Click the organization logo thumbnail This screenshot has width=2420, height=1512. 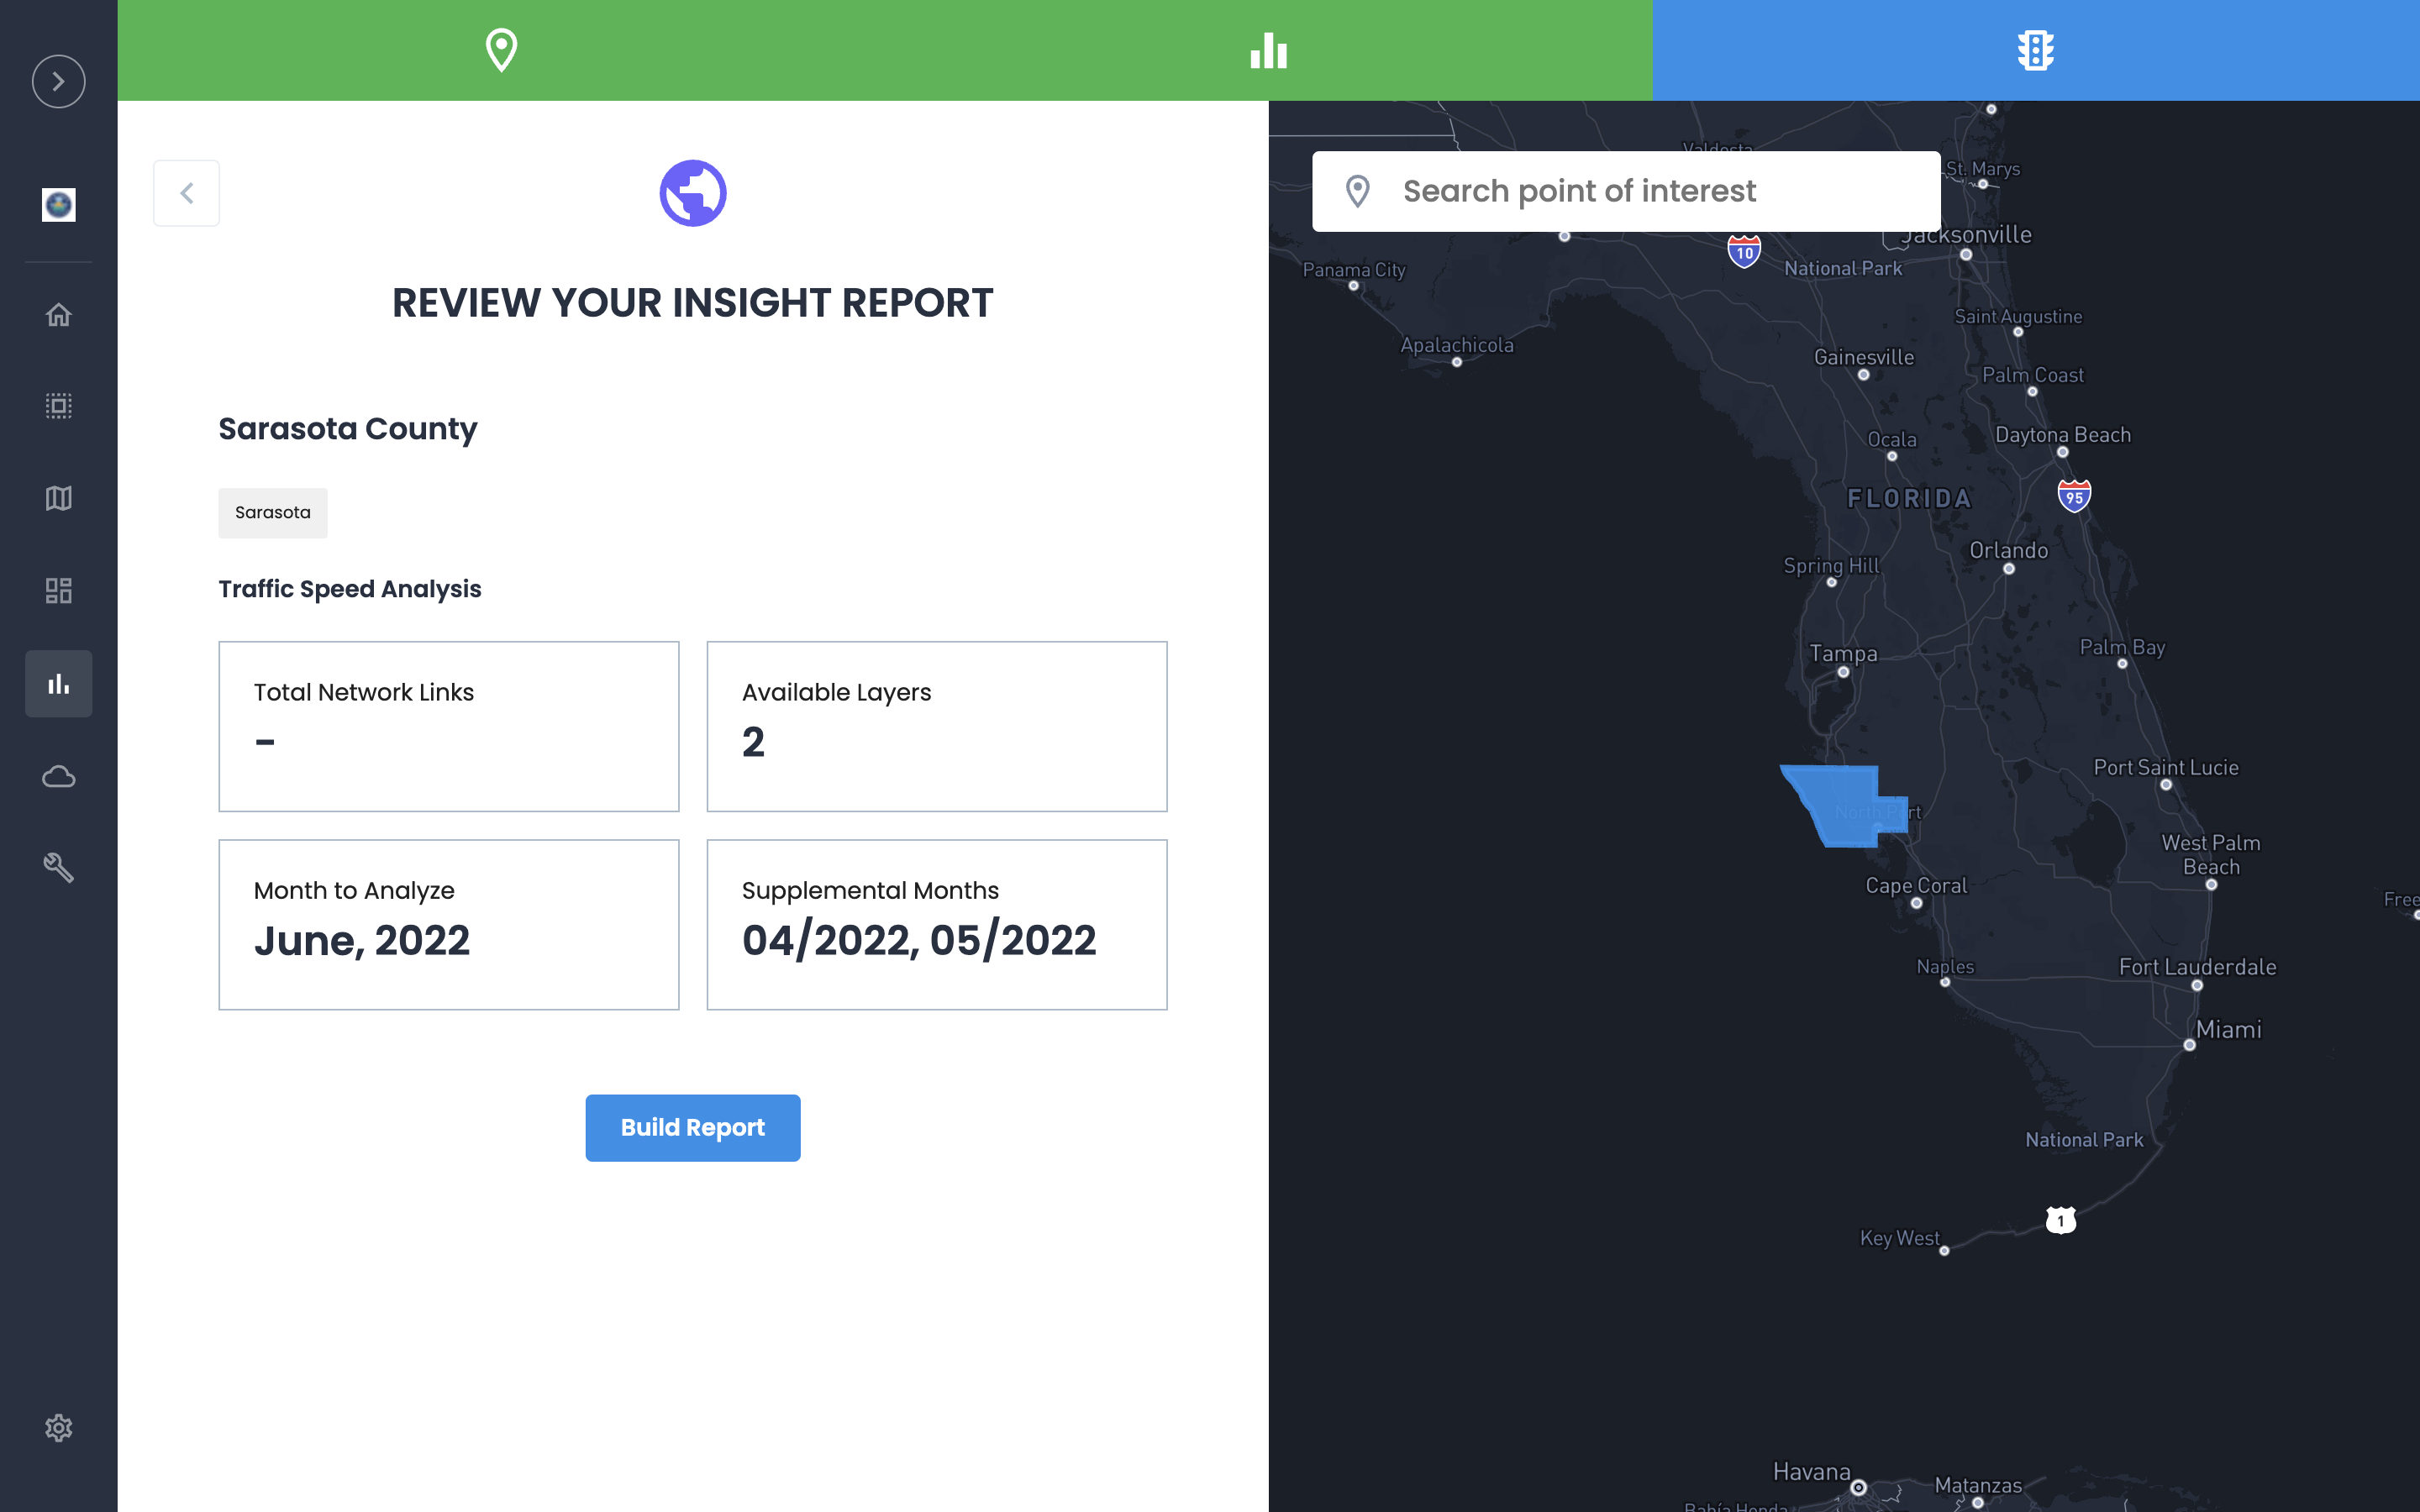pyautogui.click(x=58, y=205)
